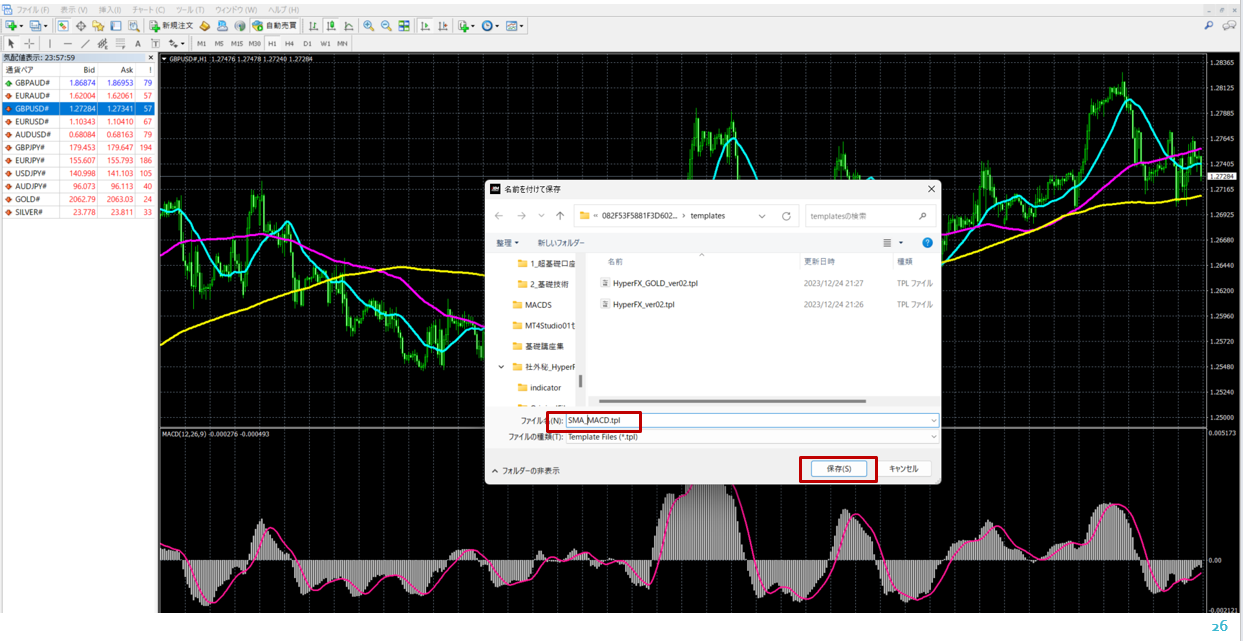Click the キャンセル cancel button
This screenshot has height=641, width=1243.
coord(903,469)
